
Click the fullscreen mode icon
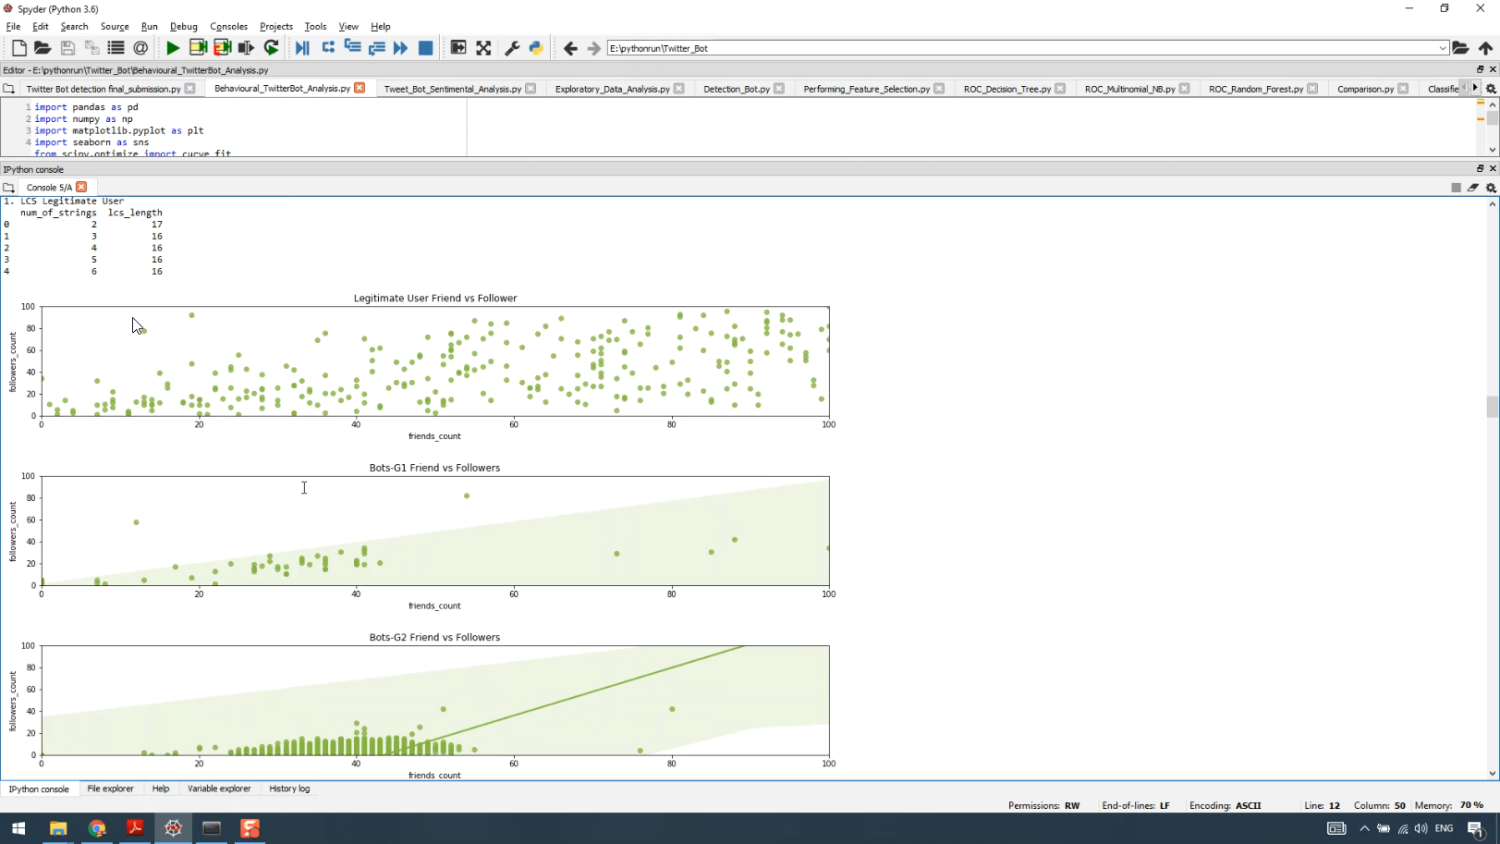[x=484, y=48]
